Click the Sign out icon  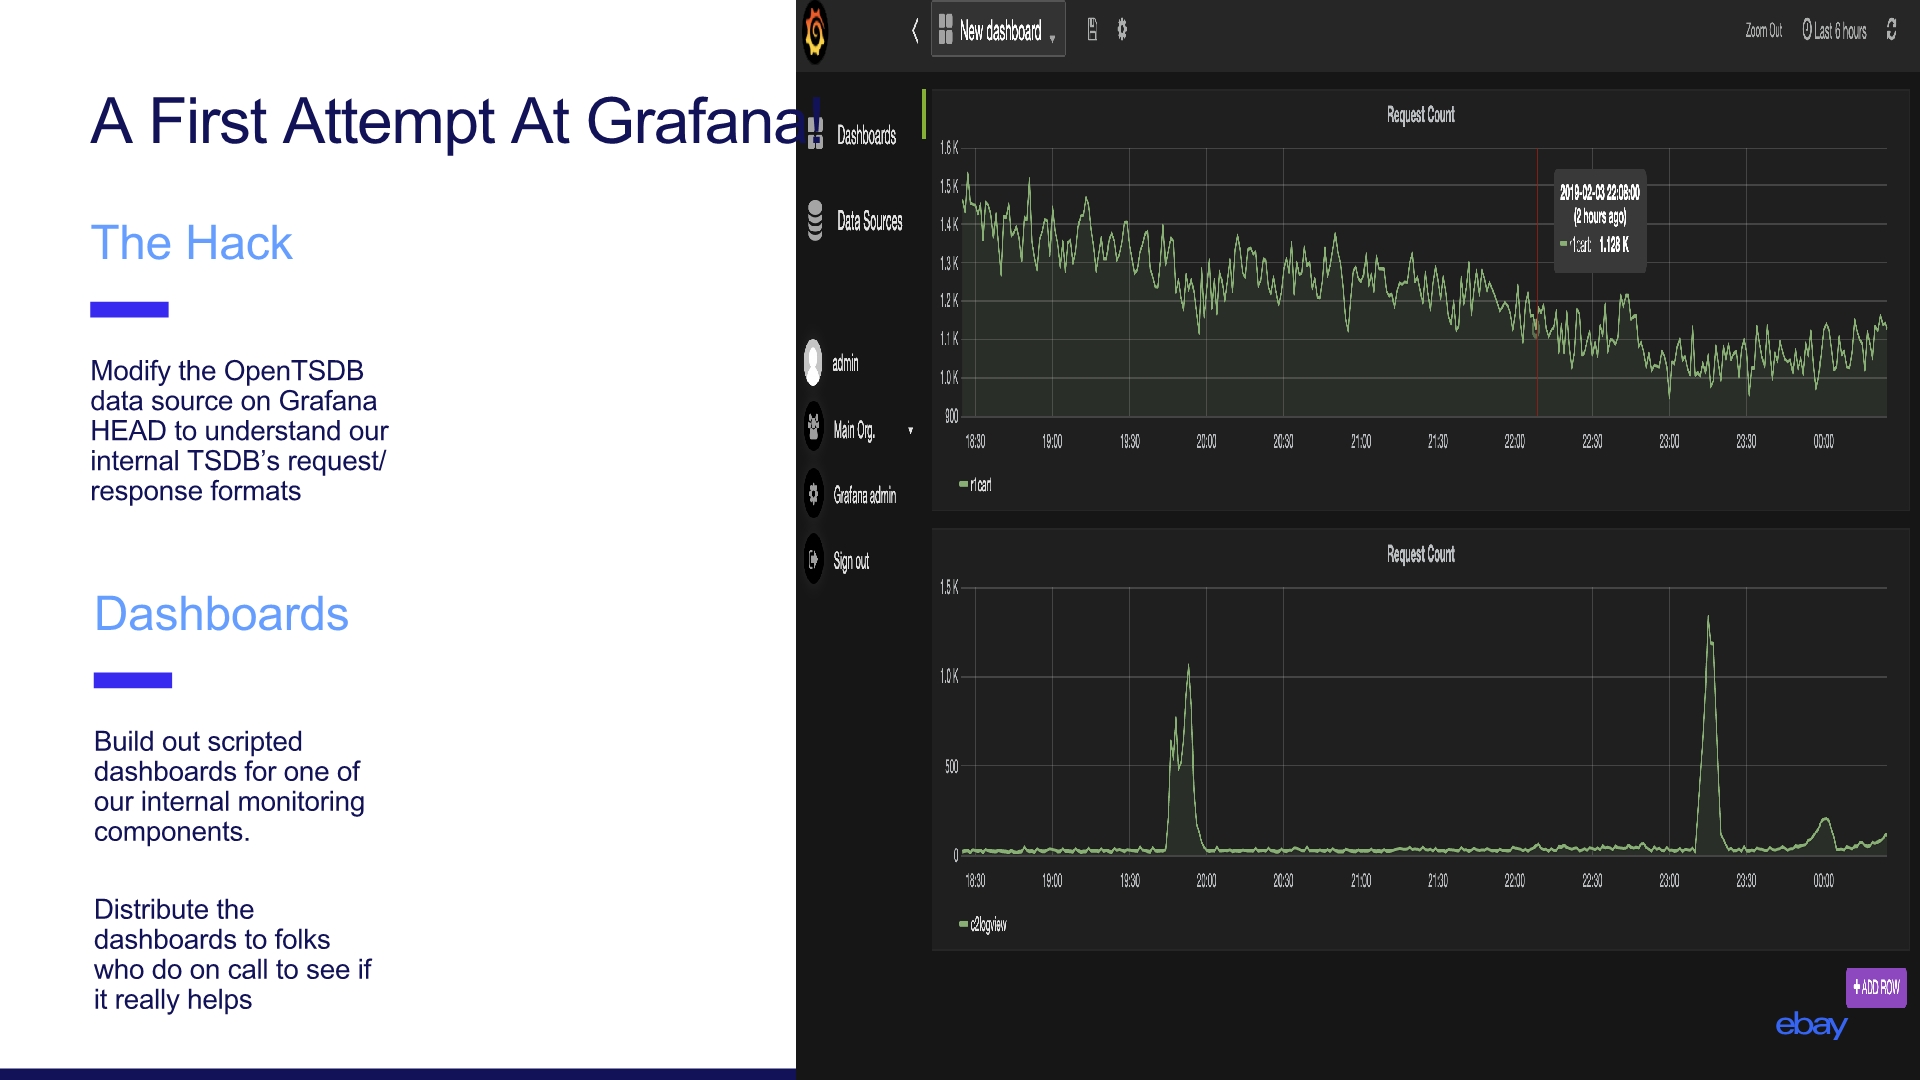click(x=814, y=560)
